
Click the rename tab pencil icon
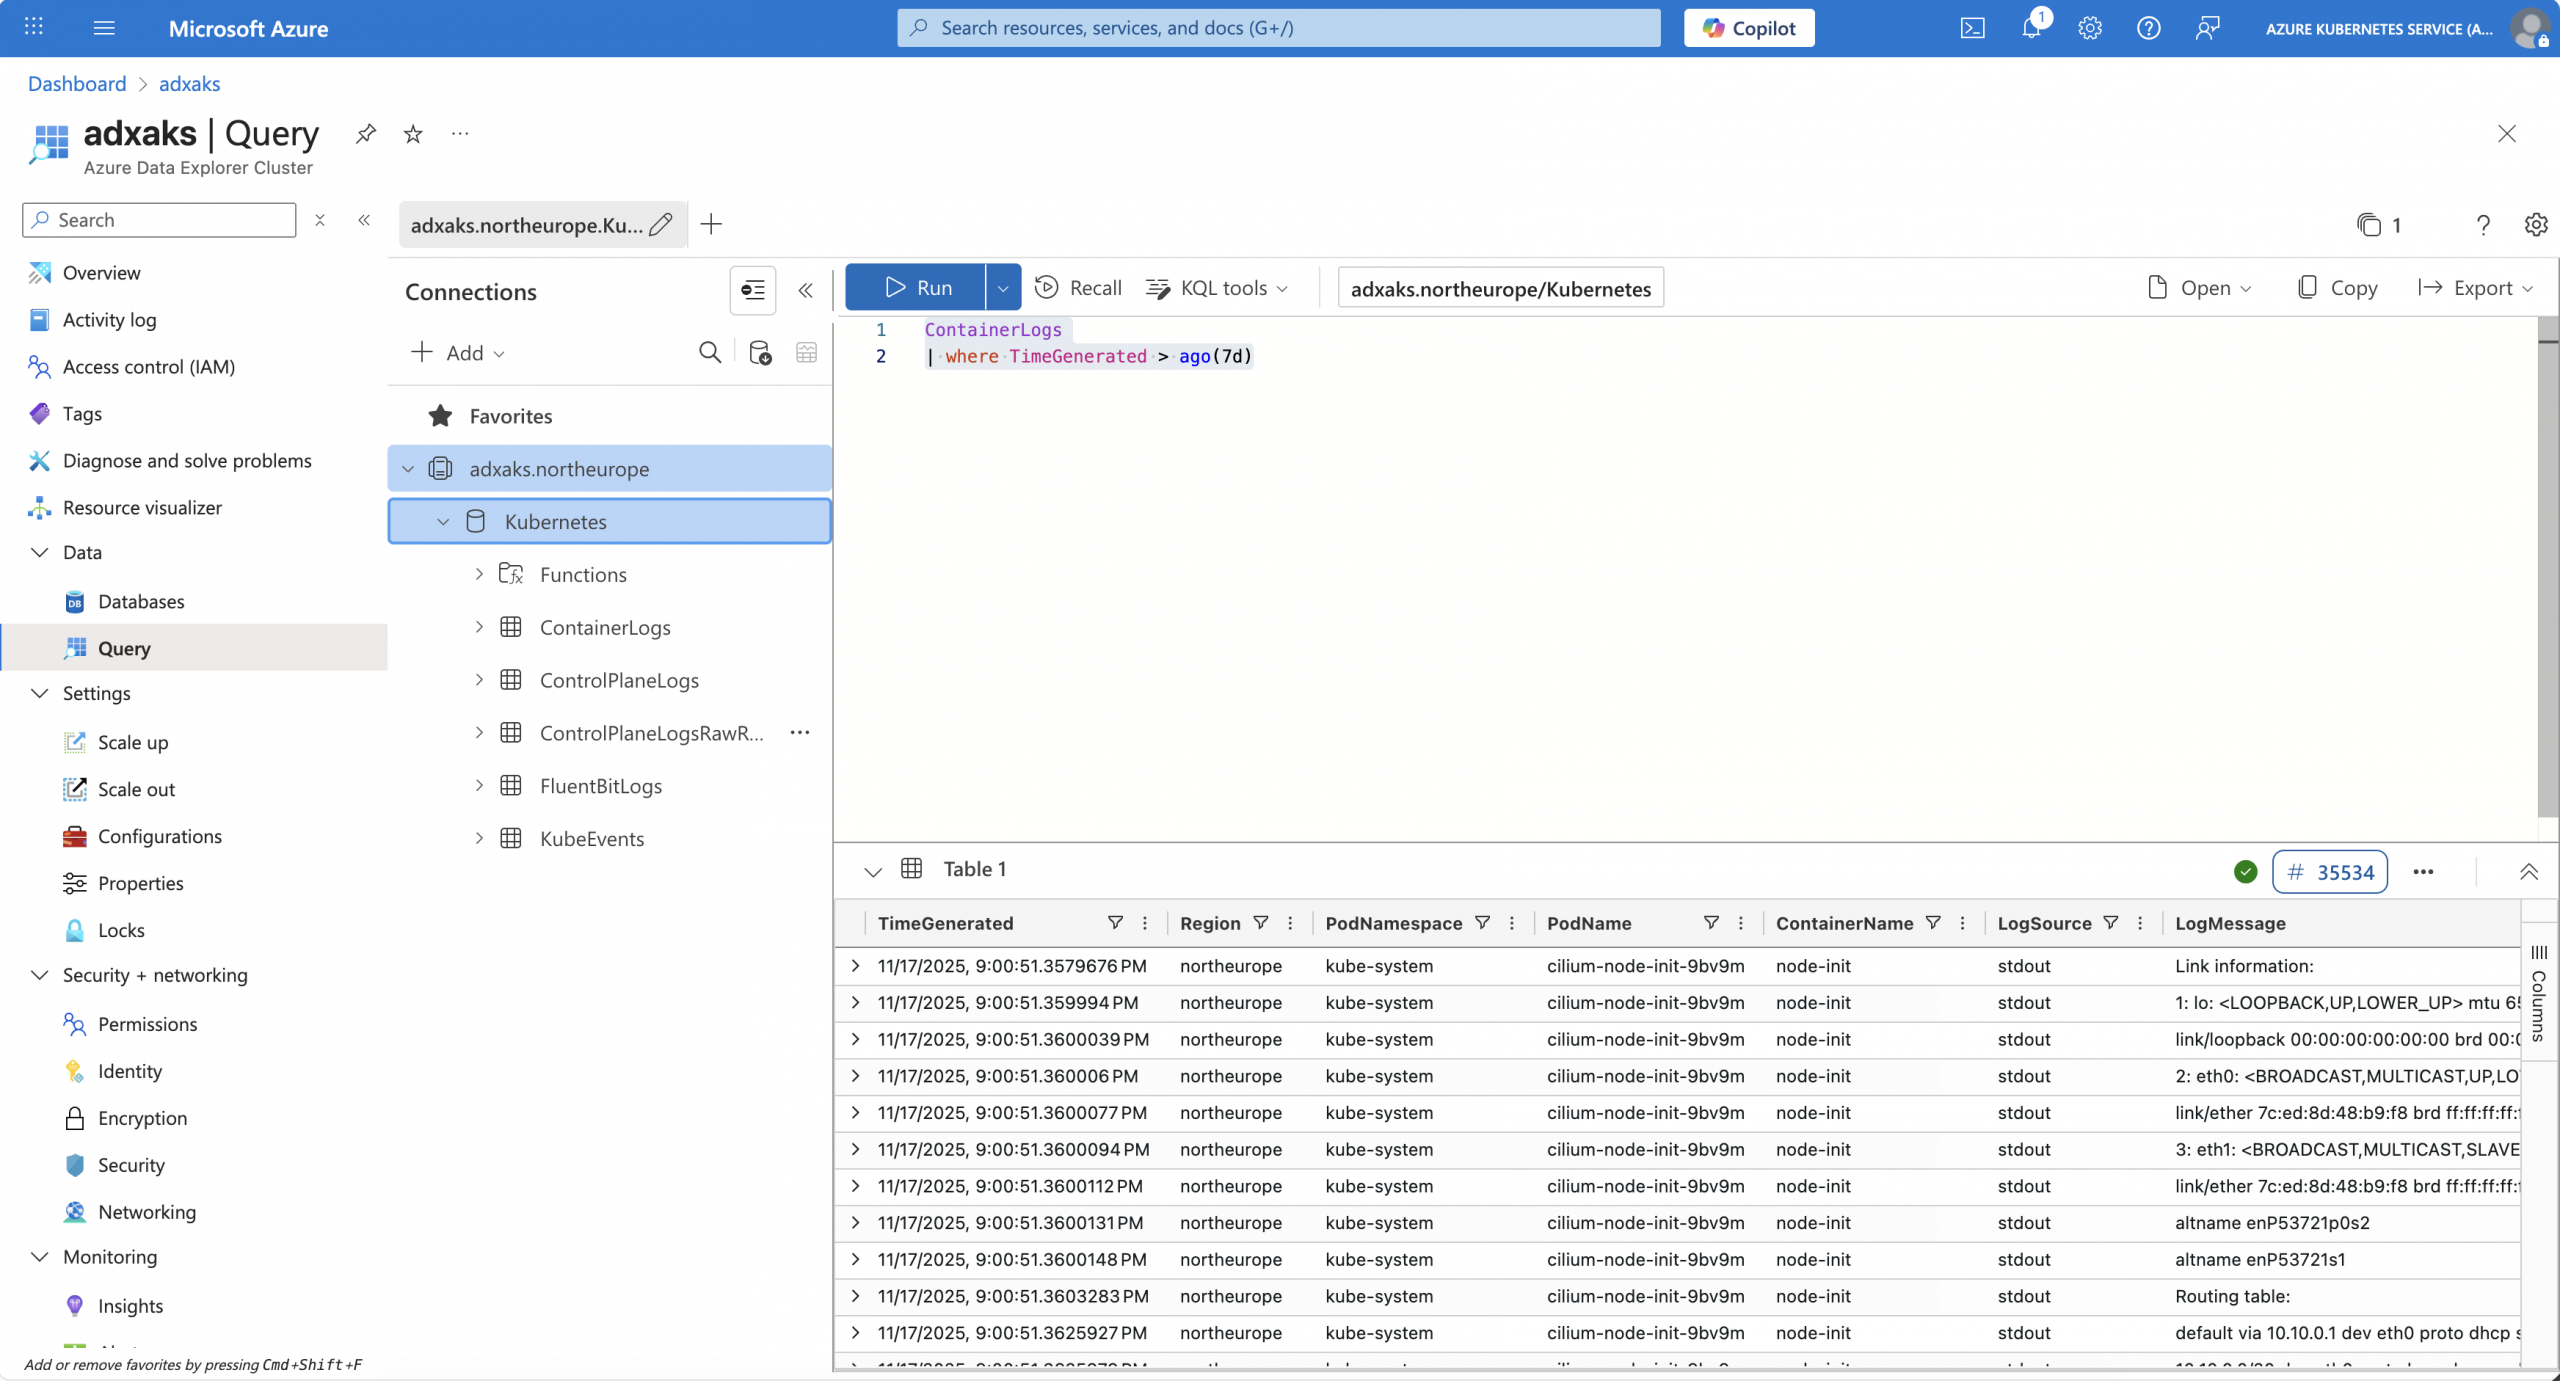(661, 225)
